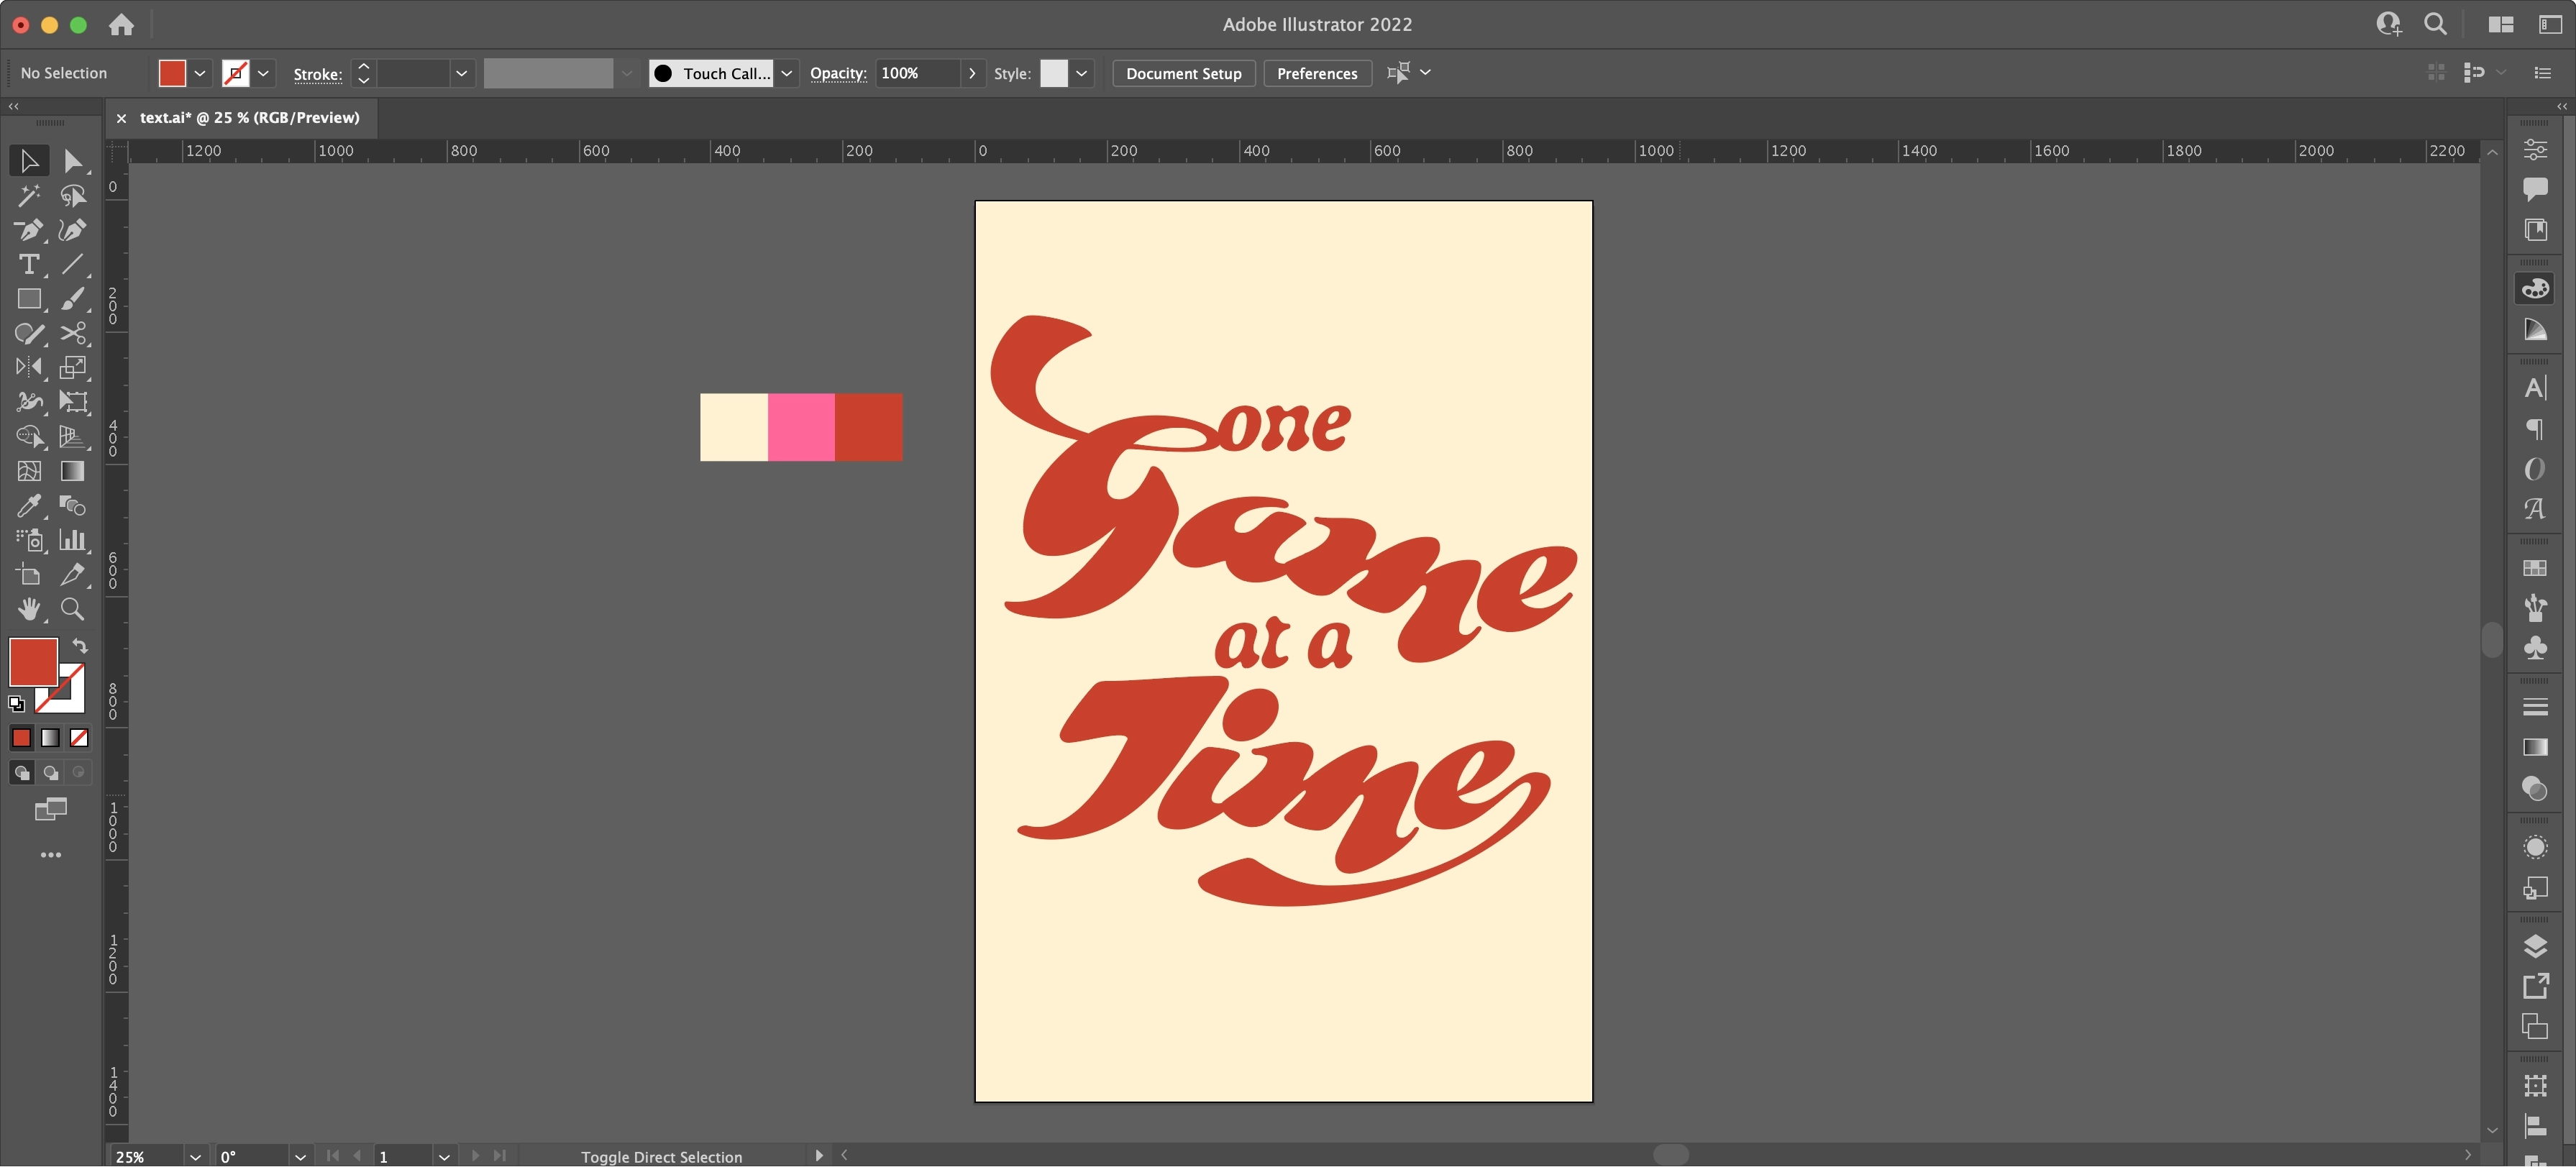Go to the Home screen

122,25
